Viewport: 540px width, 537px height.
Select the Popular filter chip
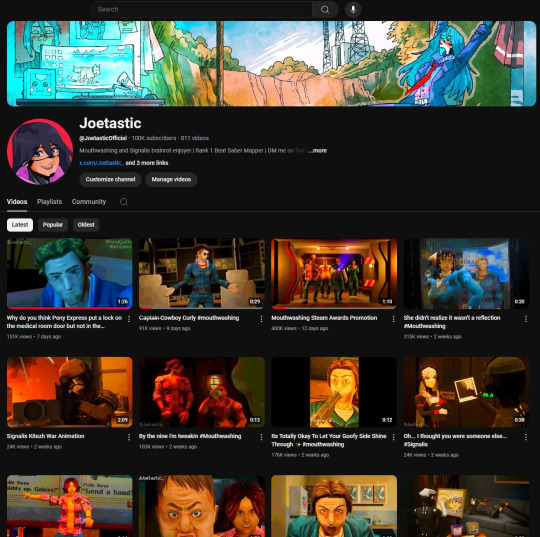coord(53,225)
